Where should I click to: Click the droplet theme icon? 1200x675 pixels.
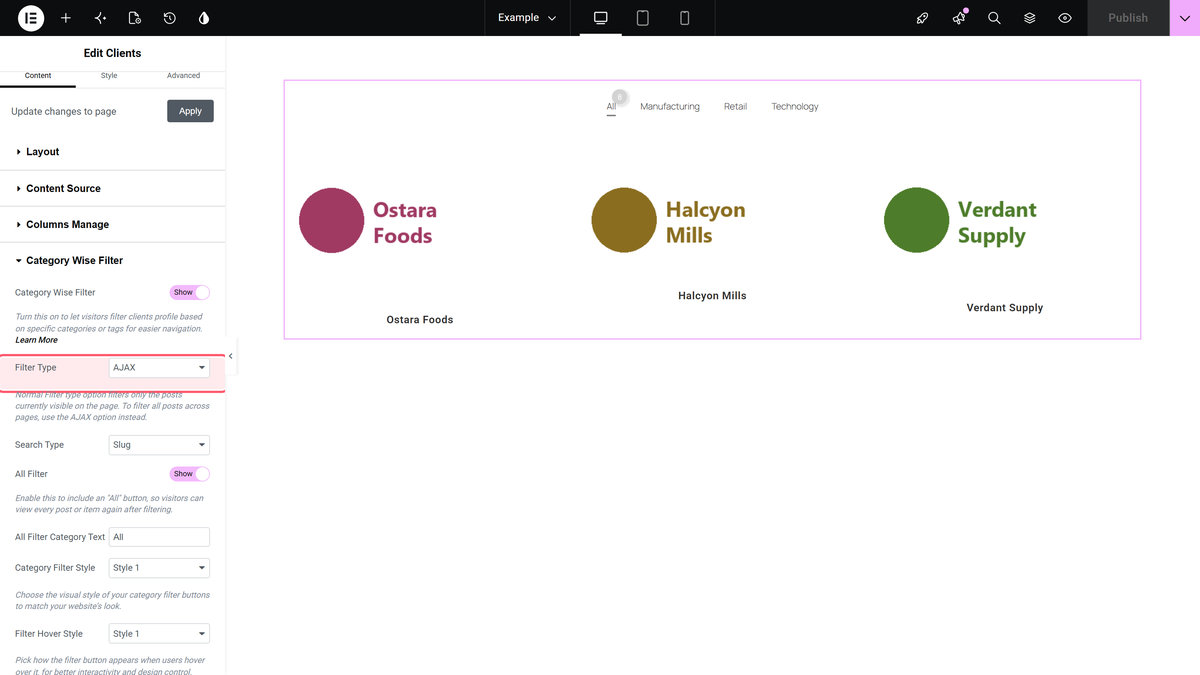click(204, 18)
